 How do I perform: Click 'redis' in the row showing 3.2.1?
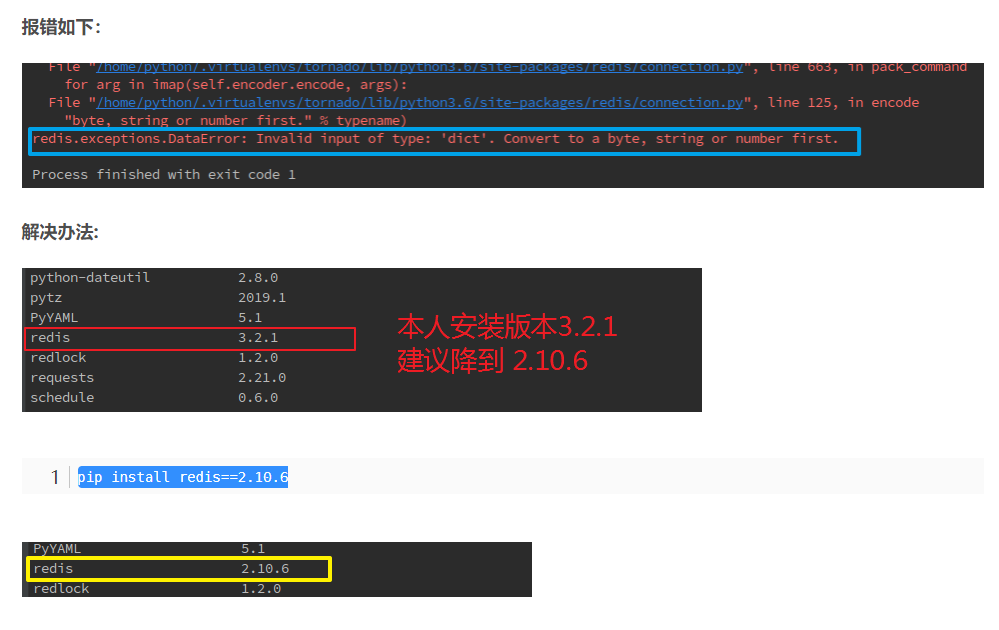[50, 338]
